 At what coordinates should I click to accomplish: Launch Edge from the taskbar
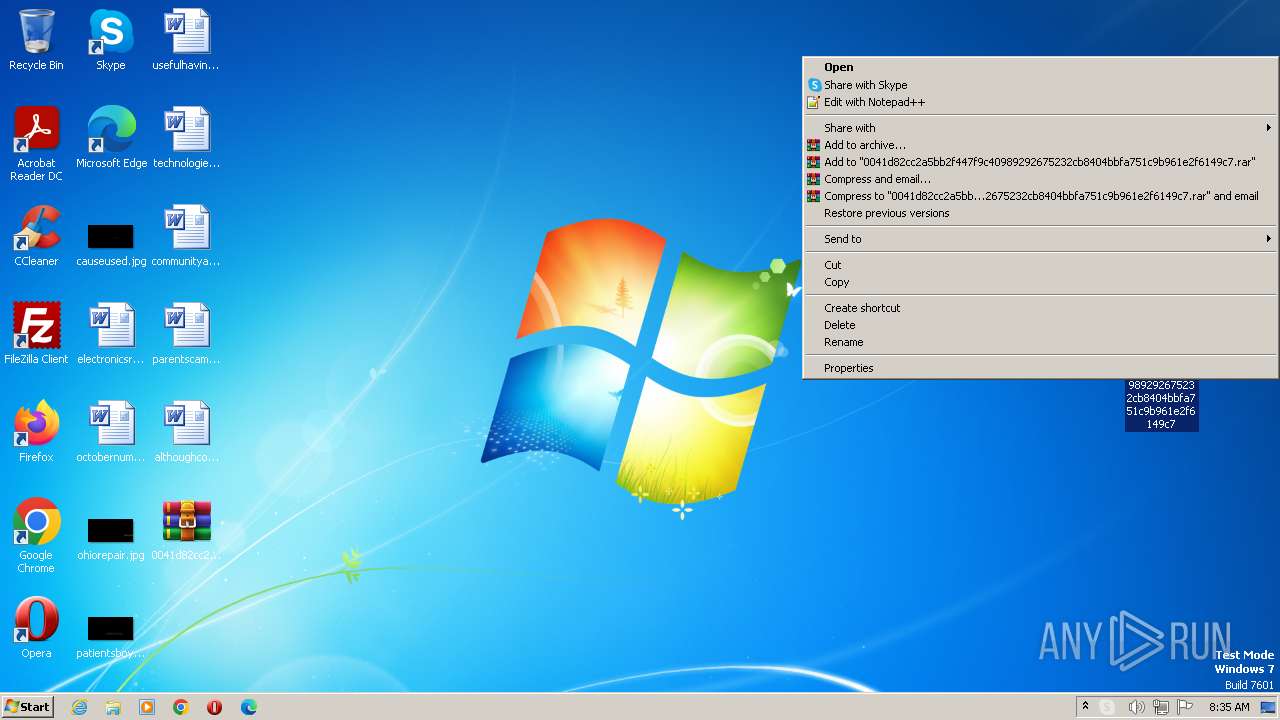[249, 707]
